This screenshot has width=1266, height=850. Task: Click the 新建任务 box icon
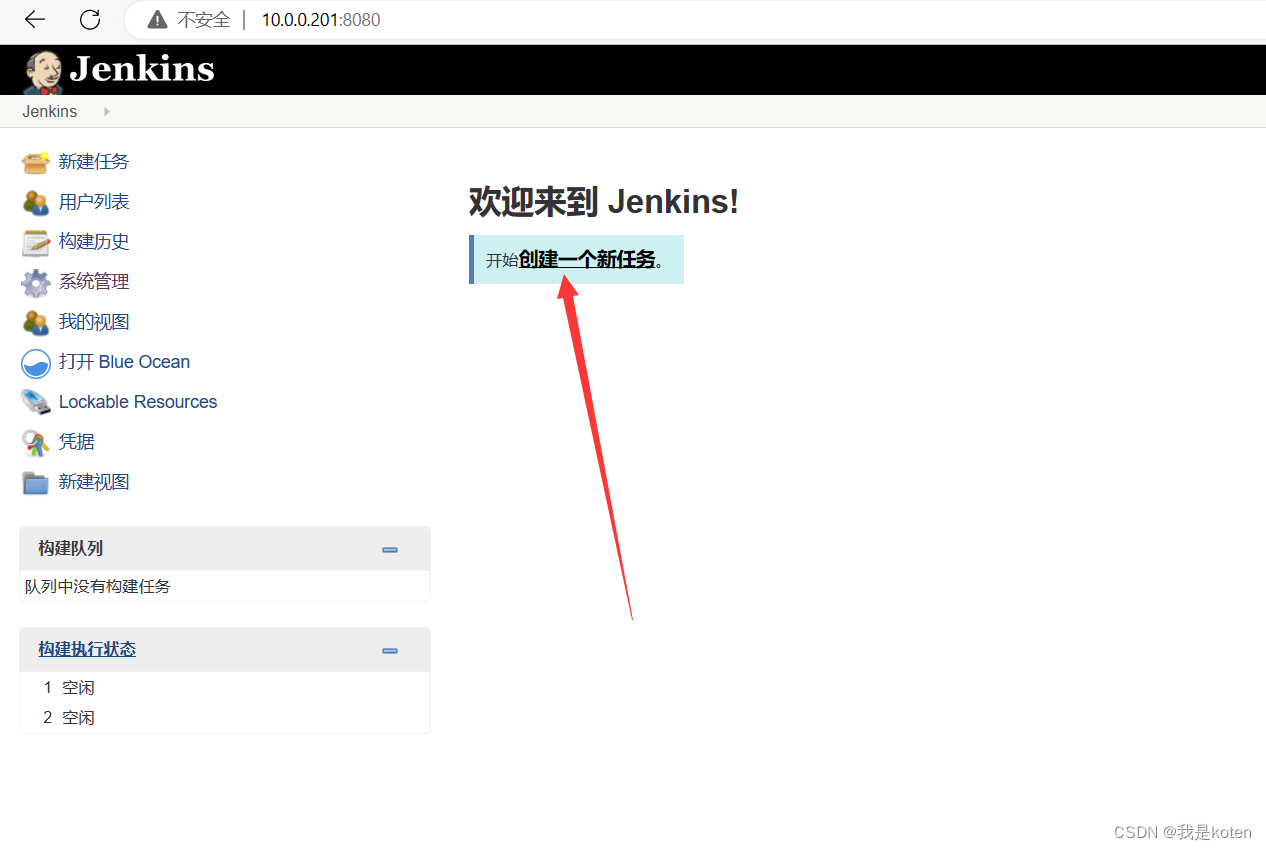36,162
